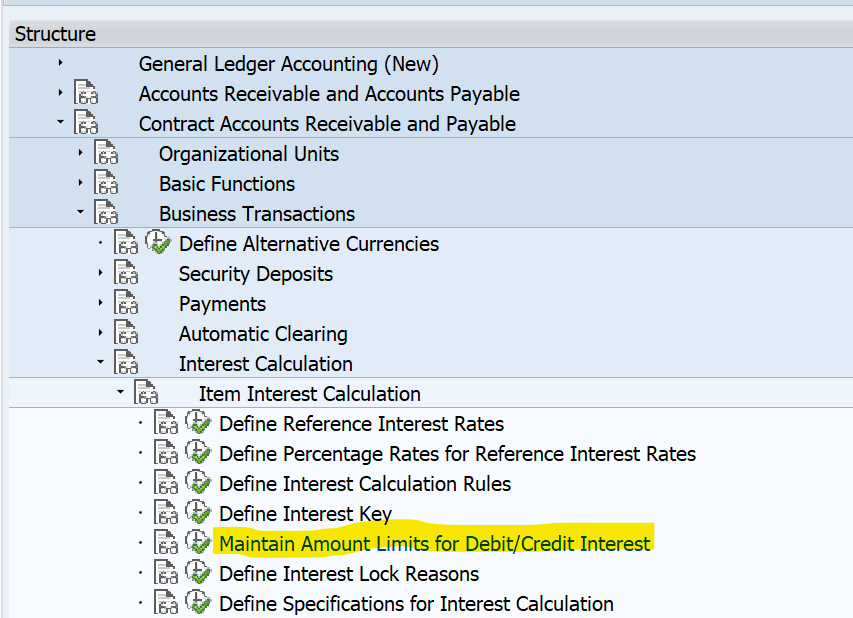Execute activity icon for Define Interest Lock Reasons

coord(198,571)
